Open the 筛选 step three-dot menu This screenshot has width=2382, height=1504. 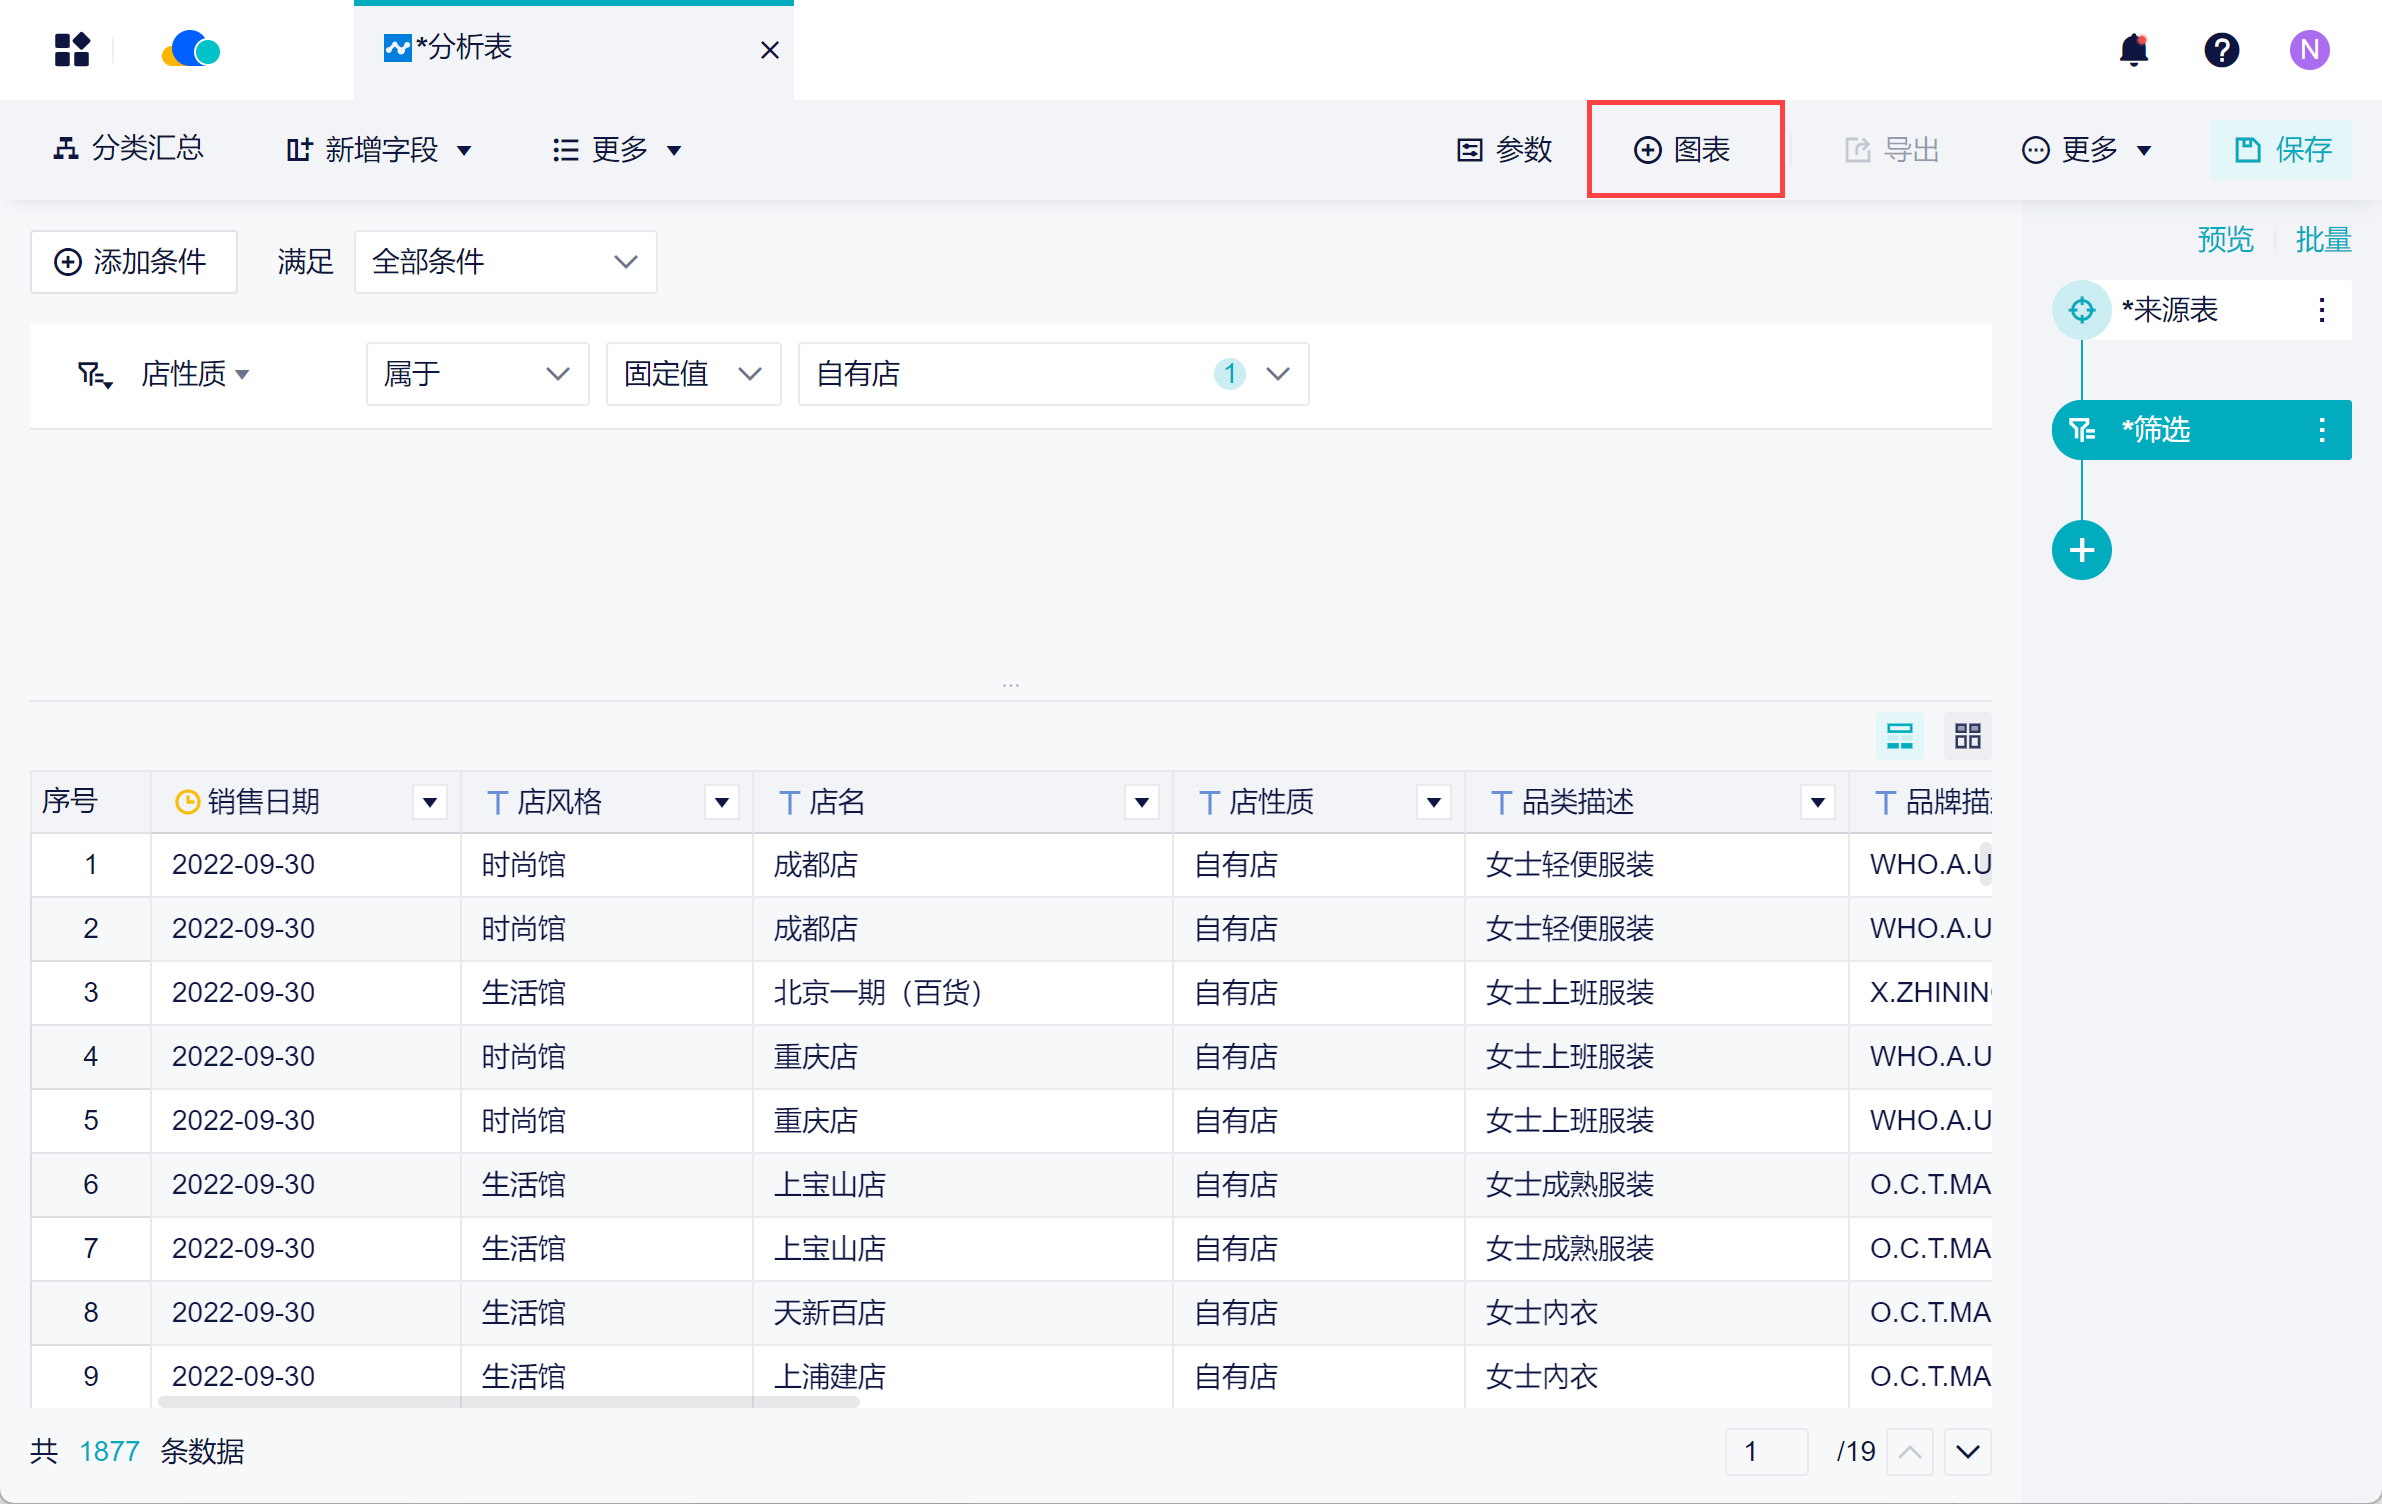click(x=2321, y=430)
